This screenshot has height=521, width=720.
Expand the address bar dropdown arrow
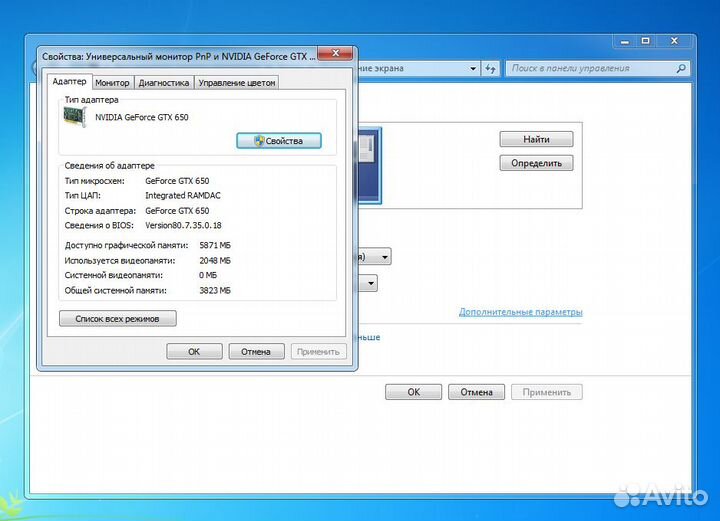[473, 69]
